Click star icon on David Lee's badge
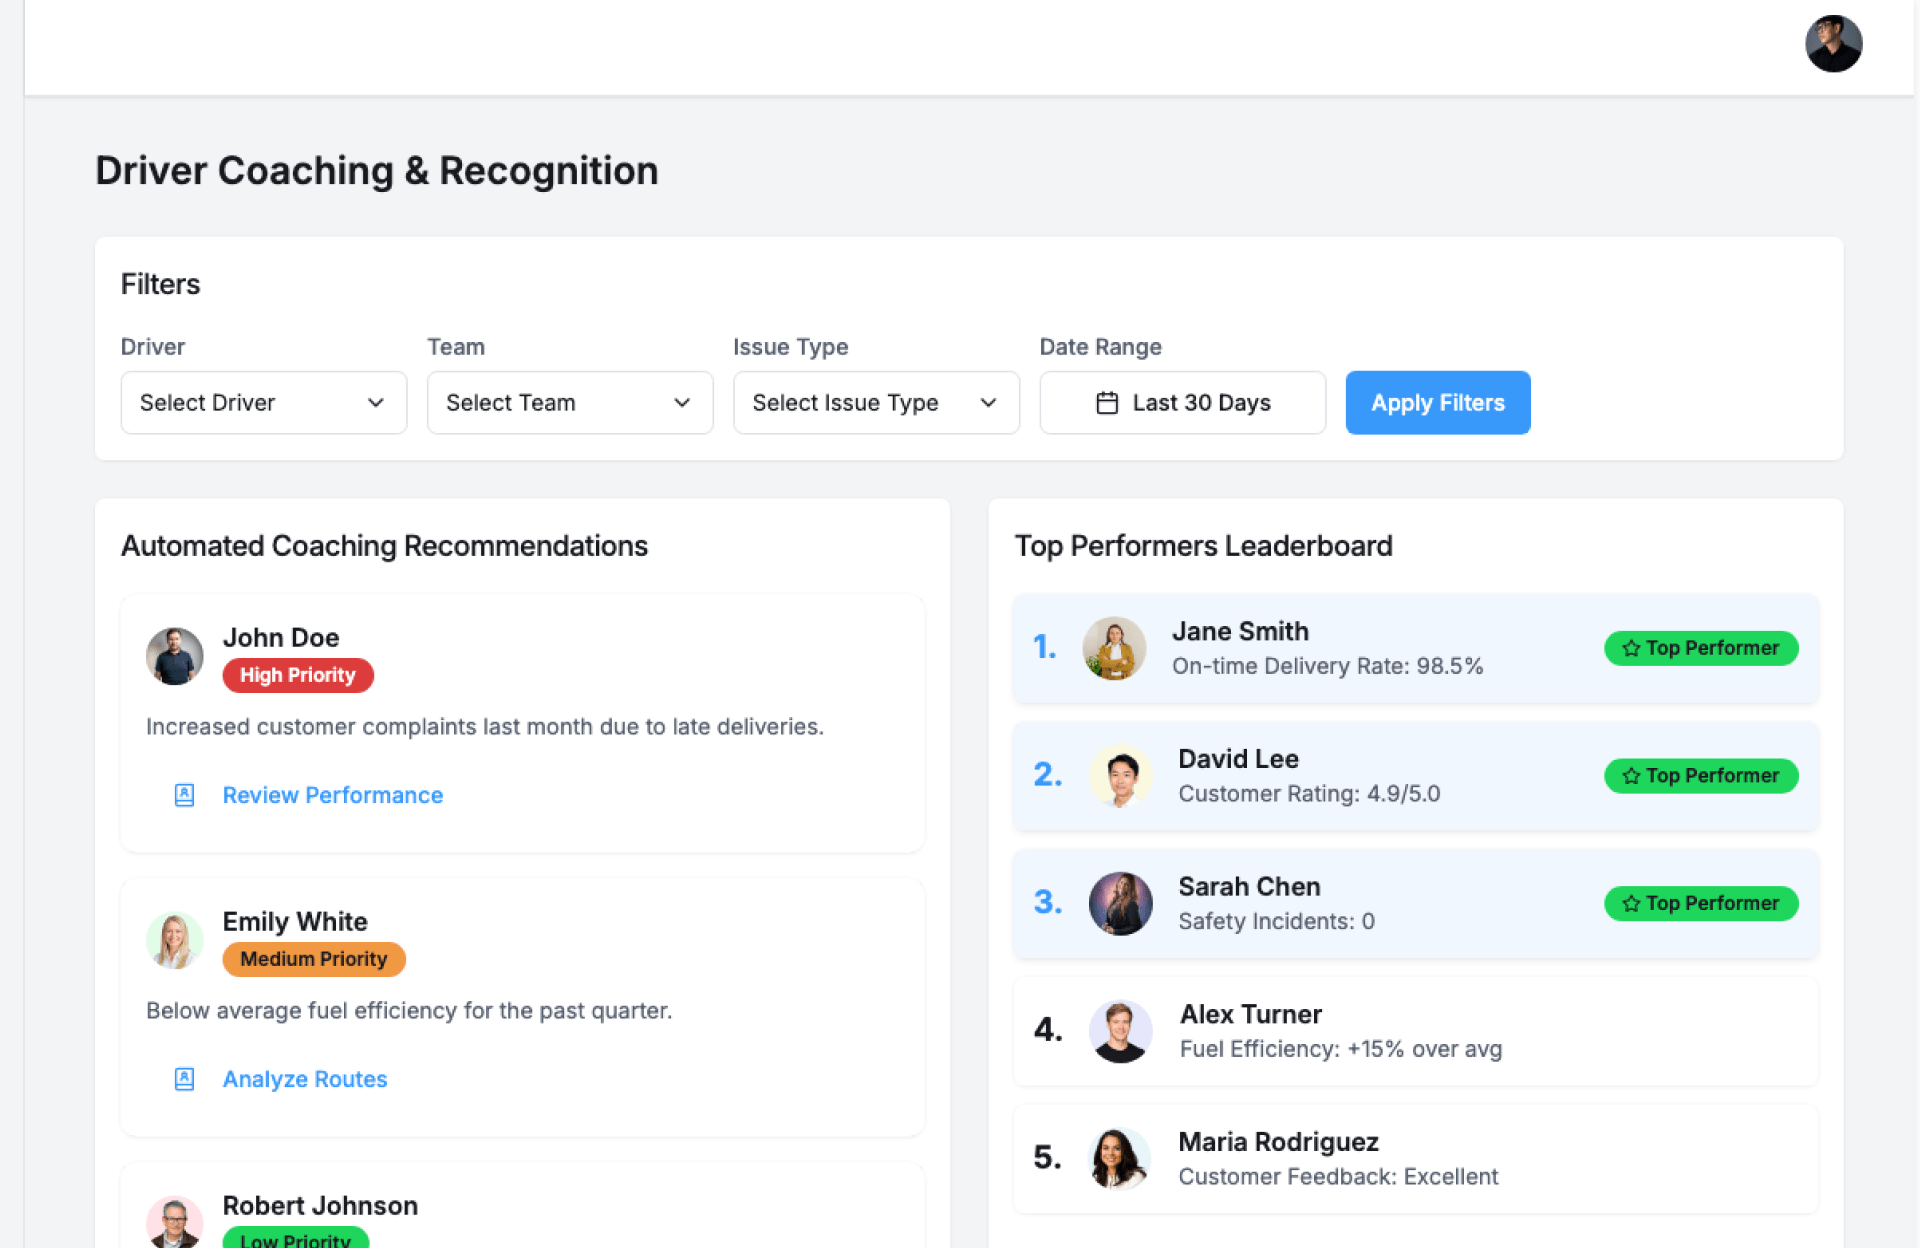 coord(1631,776)
